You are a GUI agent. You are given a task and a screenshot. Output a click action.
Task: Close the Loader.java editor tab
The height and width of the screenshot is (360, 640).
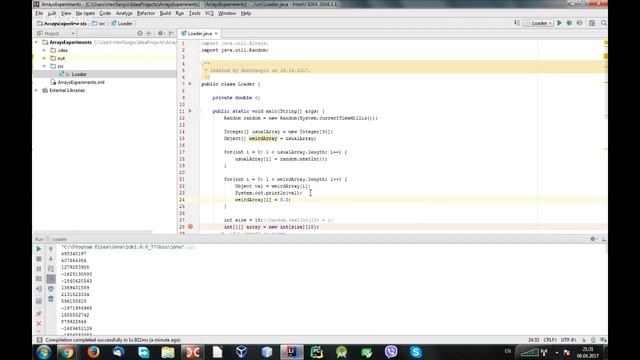pos(216,33)
